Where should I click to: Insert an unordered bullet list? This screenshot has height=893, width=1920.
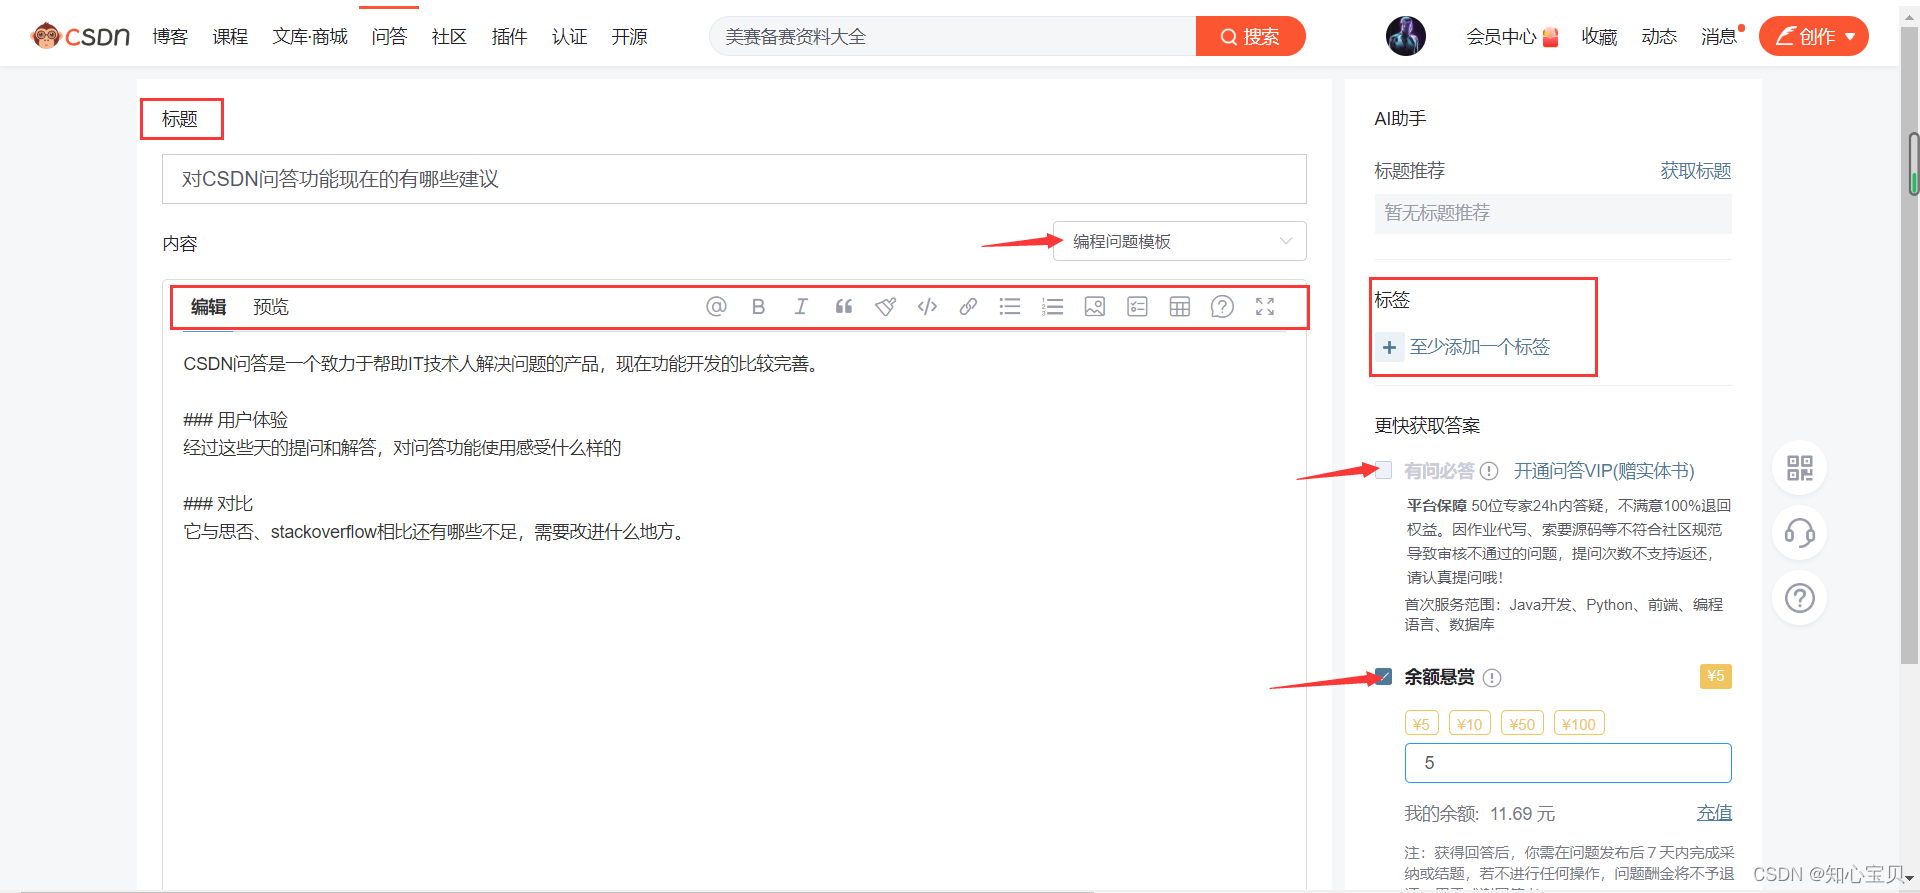tap(1010, 307)
